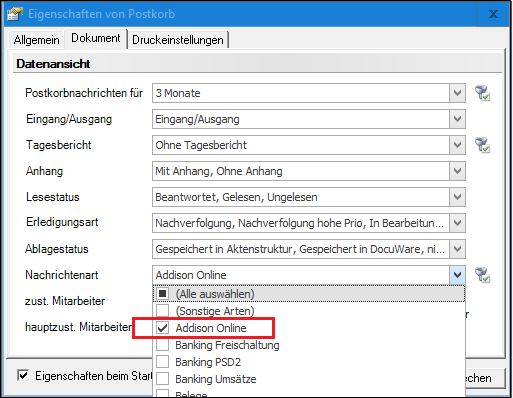Click filter icon next to Postkorbnachrichten für
The image size is (513, 398).
[482, 93]
